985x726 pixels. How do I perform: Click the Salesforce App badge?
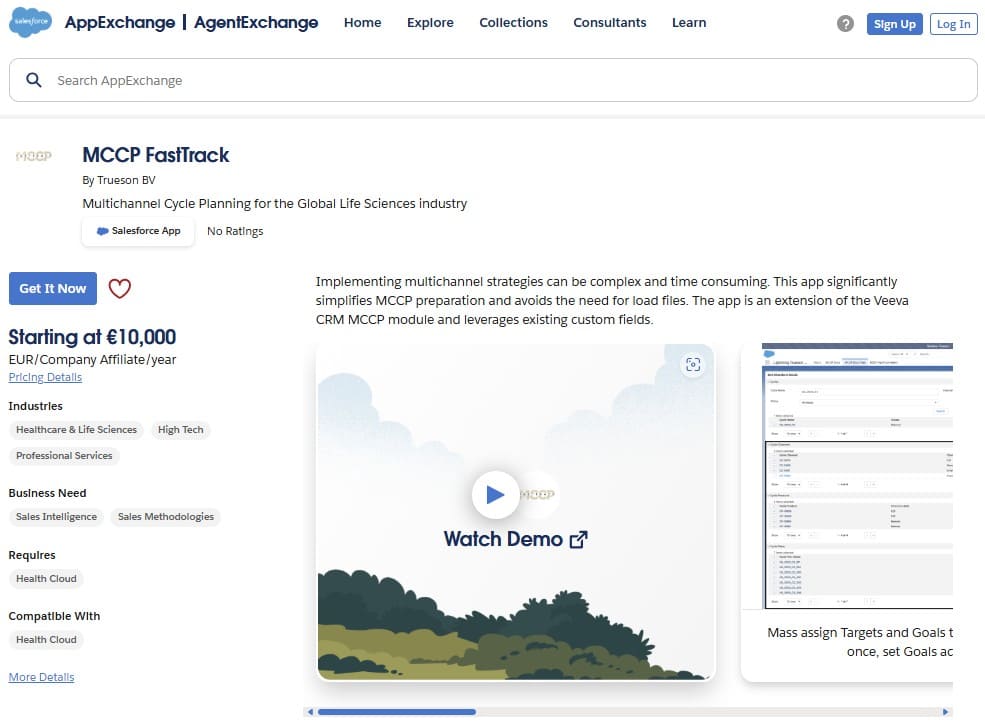pyautogui.click(x=138, y=230)
